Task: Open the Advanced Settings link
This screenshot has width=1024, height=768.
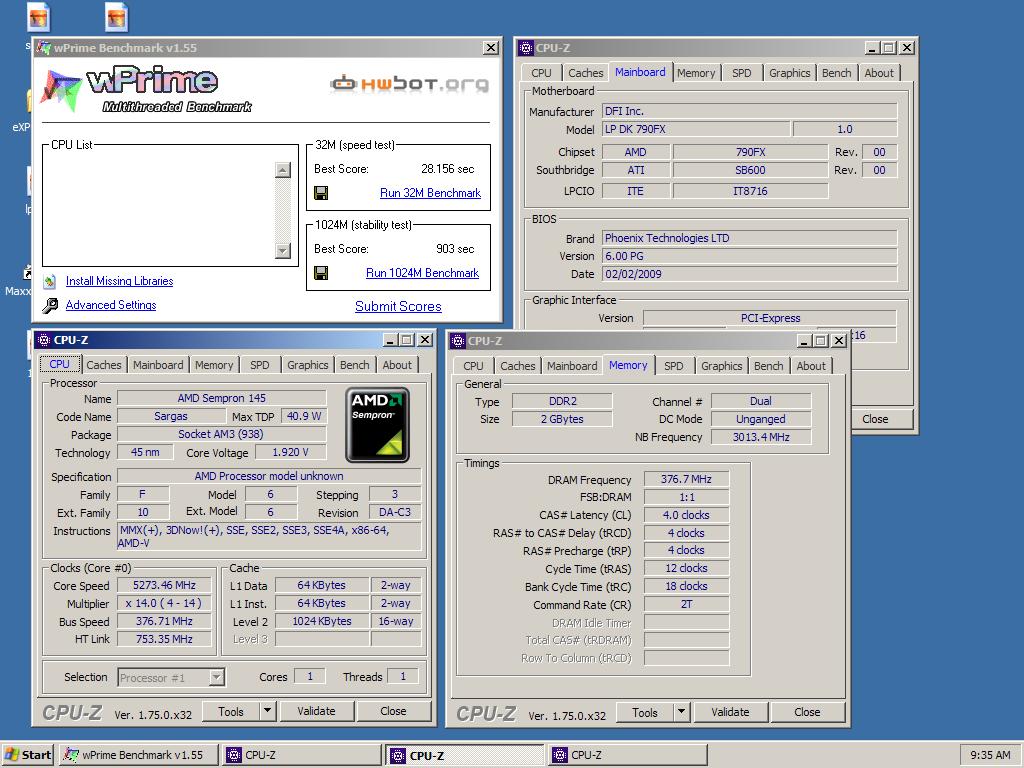Action: click(x=111, y=305)
